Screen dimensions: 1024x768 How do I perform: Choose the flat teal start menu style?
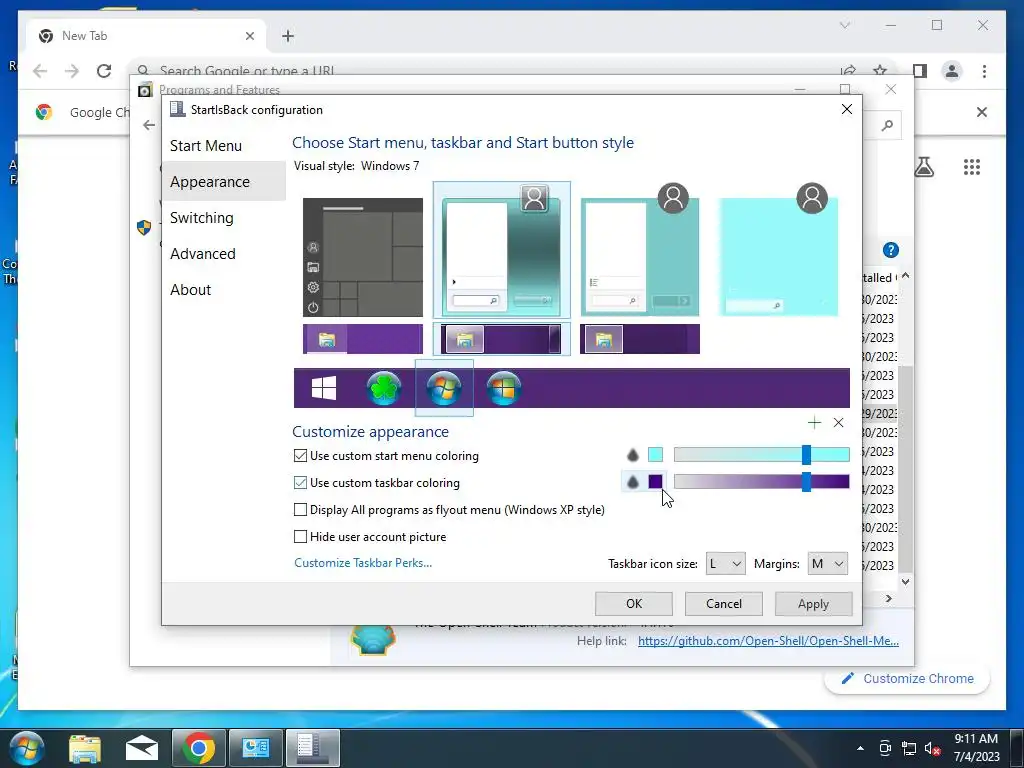639,257
